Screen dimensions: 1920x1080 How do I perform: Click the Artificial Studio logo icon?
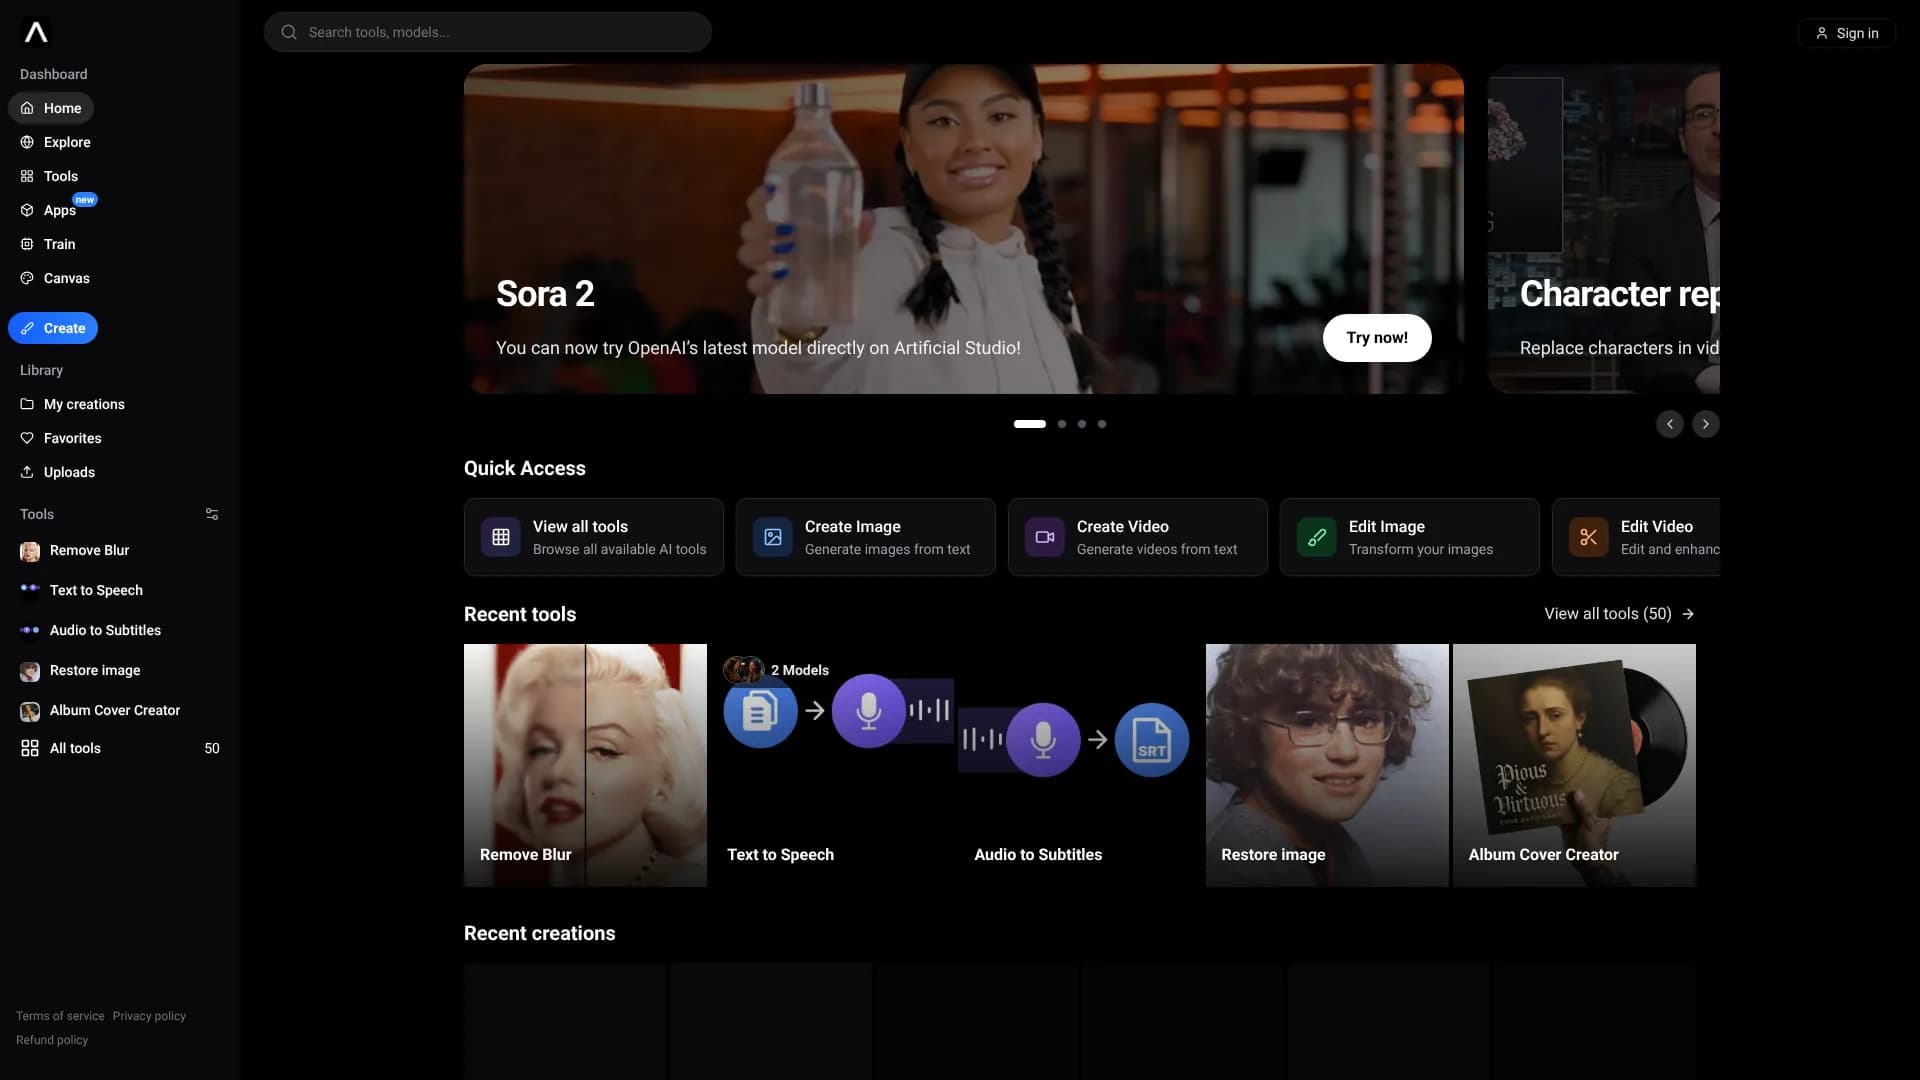tap(36, 32)
